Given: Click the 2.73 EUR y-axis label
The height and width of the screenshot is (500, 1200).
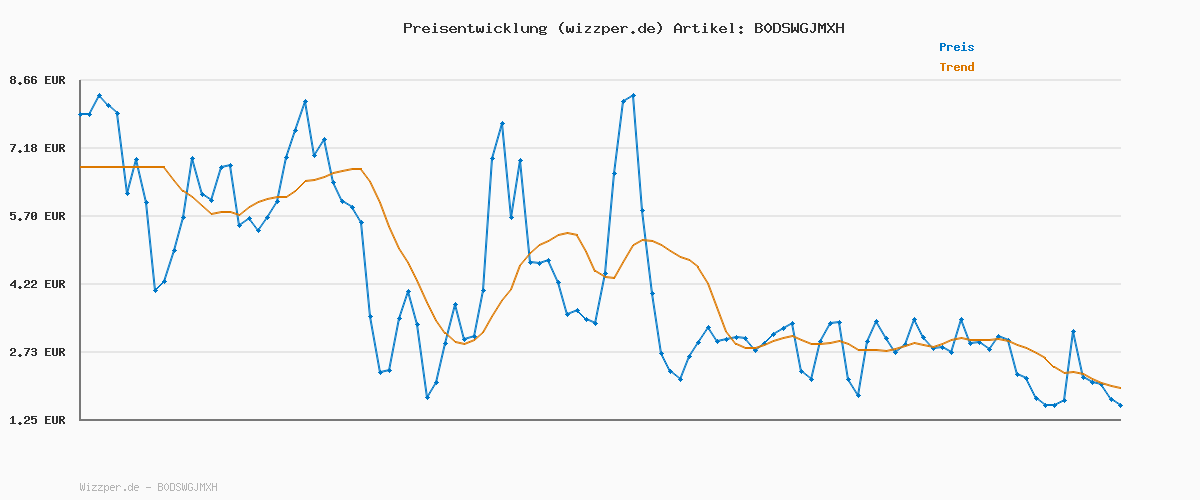Looking at the screenshot, I should (37, 352).
